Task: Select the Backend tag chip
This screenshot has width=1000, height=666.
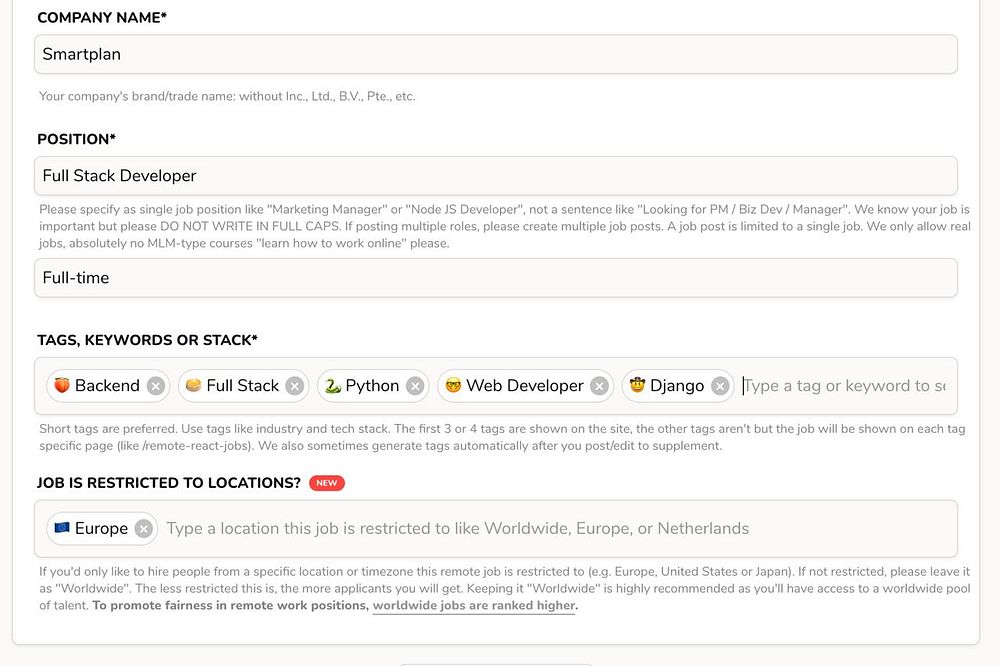Action: point(108,386)
